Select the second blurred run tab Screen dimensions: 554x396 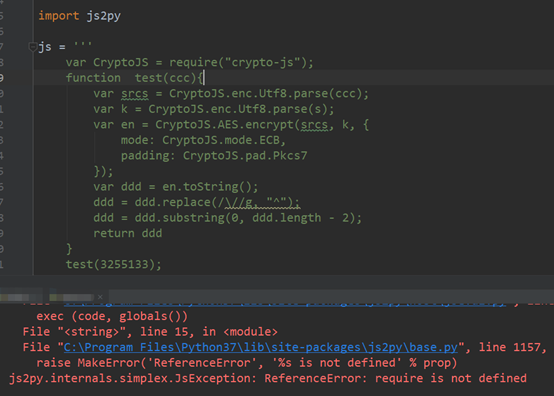coord(71,297)
